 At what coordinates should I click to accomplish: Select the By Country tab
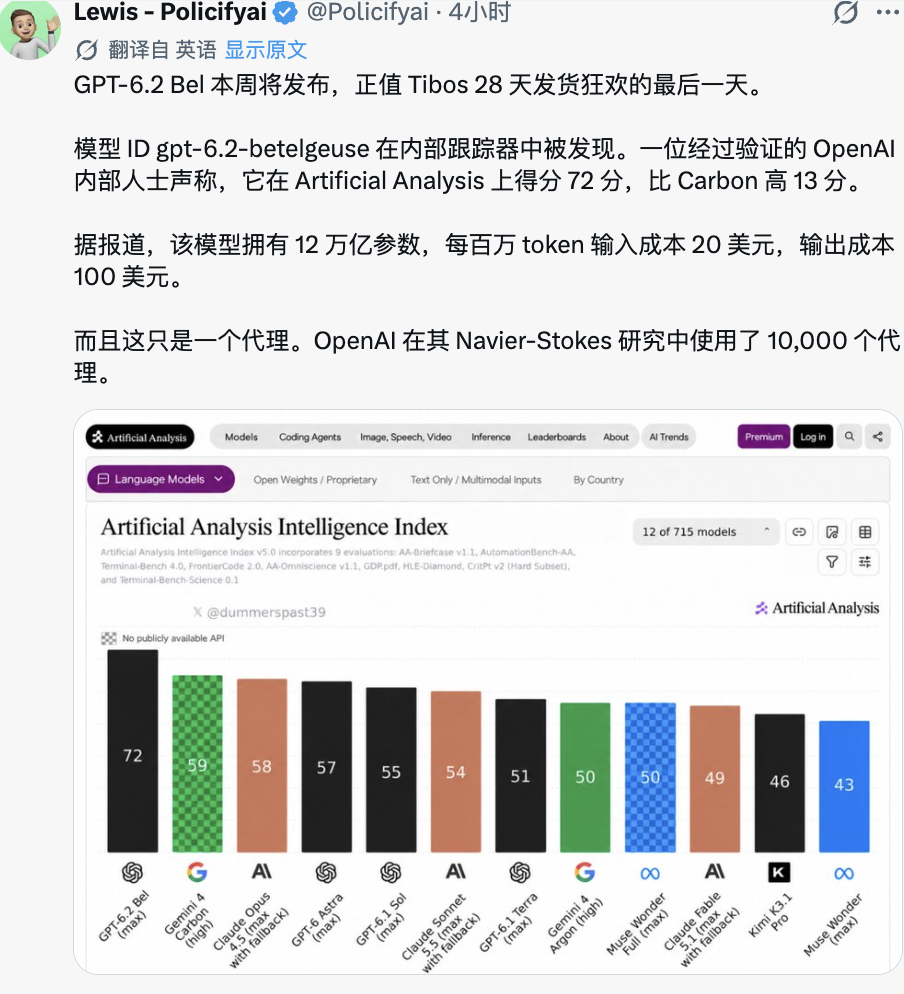[x=598, y=480]
